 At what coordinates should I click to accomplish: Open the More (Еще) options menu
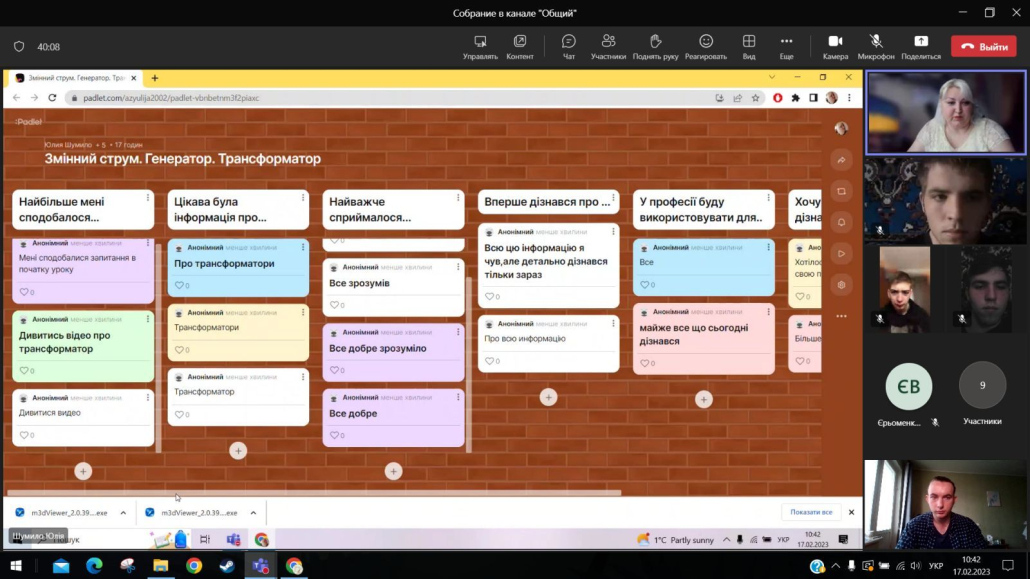[x=786, y=42]
